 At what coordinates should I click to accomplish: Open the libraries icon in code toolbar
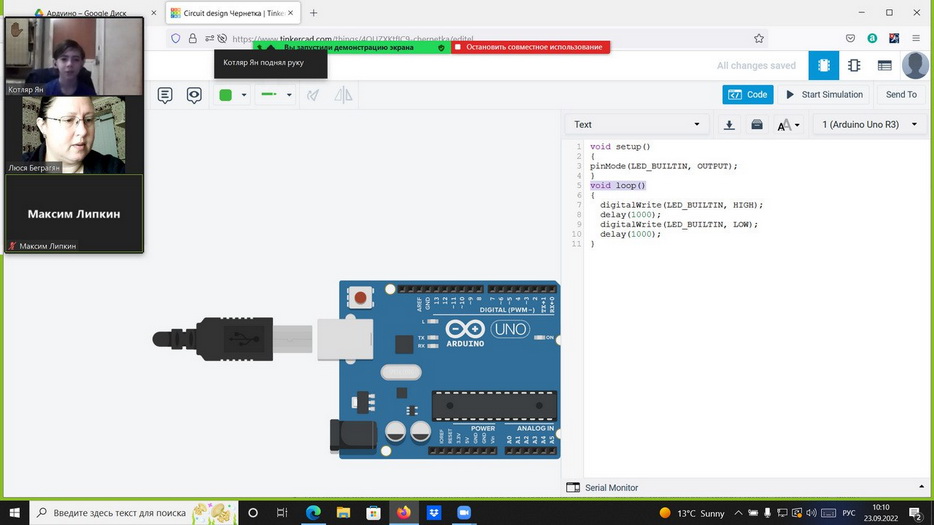(757, 125)
